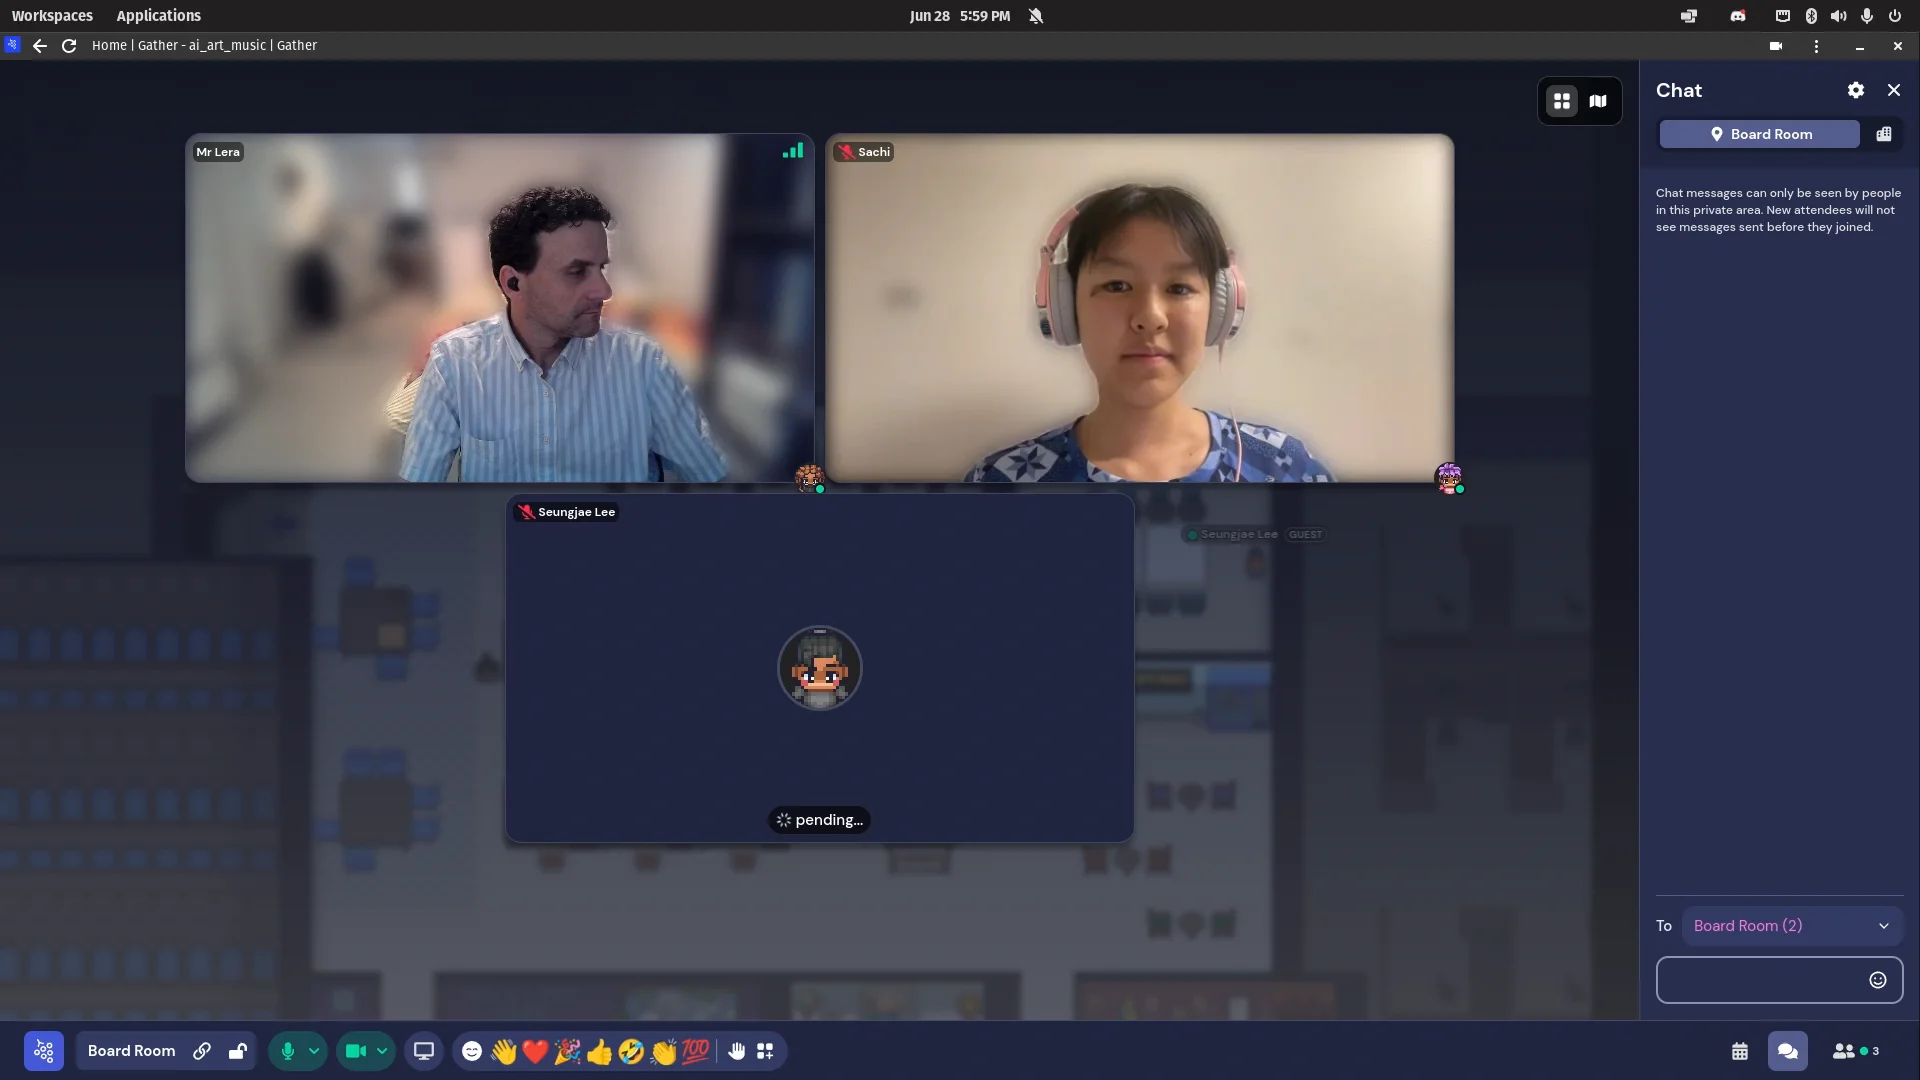Open the To Board Room (2) dropdown
1920x1080 pixels.
[x=1791, y=926]
